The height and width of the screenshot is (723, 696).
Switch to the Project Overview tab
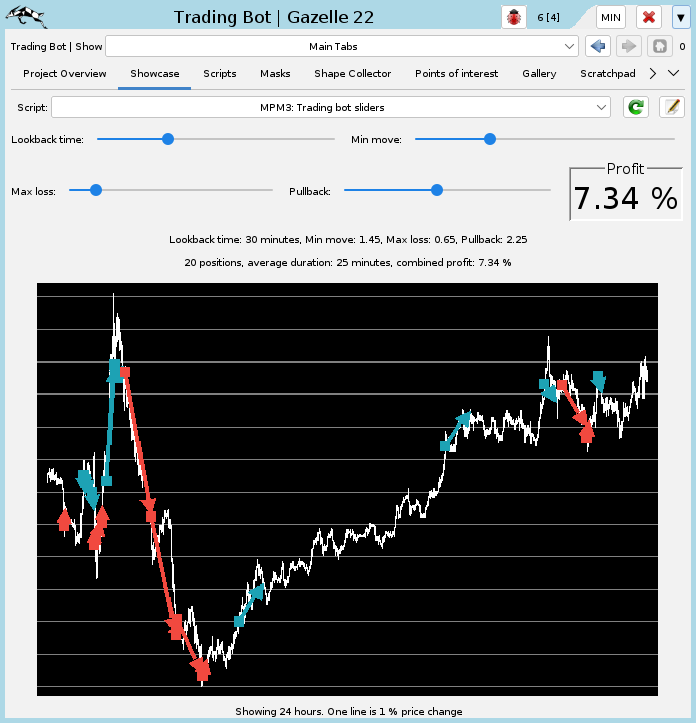[x=65, y=74]
